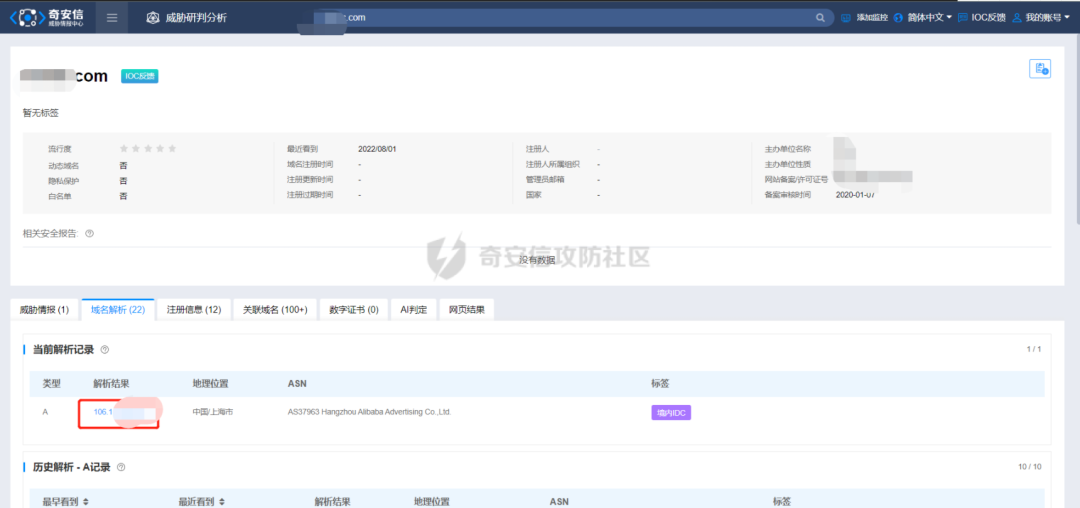Screen dimensions: 1080x508
Task: Open the 简体中文 language dropdown
Action: [928, 18]
